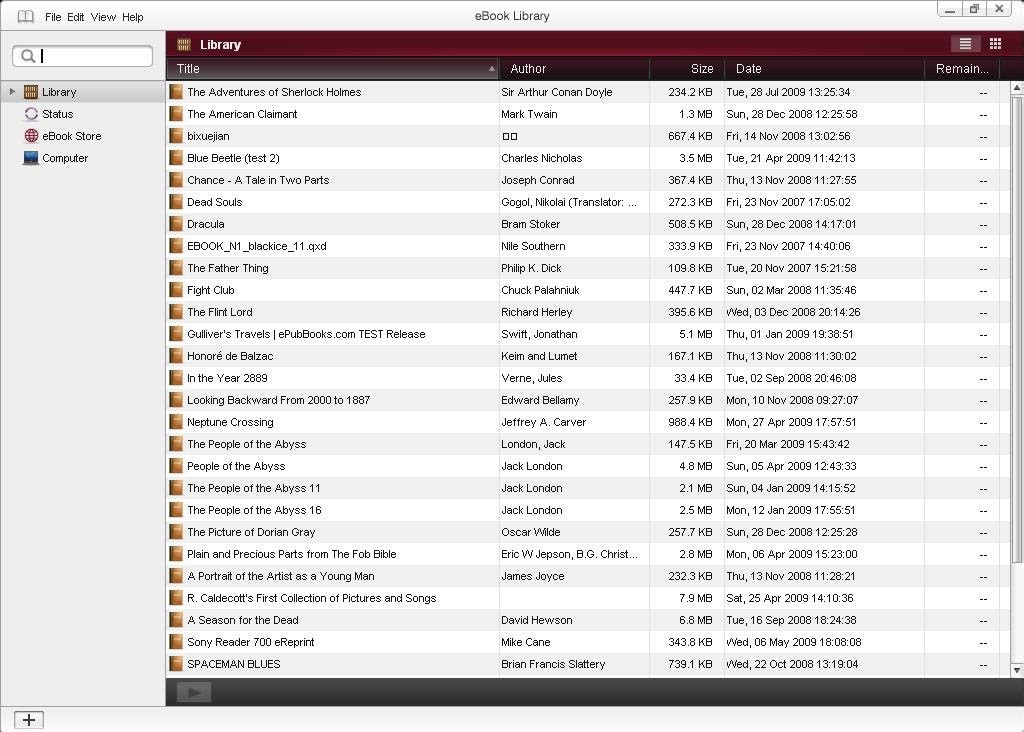Click the add plus button at bottom left
The height and width of the screenshot is (732, 1024).
[x=29, y=720]
